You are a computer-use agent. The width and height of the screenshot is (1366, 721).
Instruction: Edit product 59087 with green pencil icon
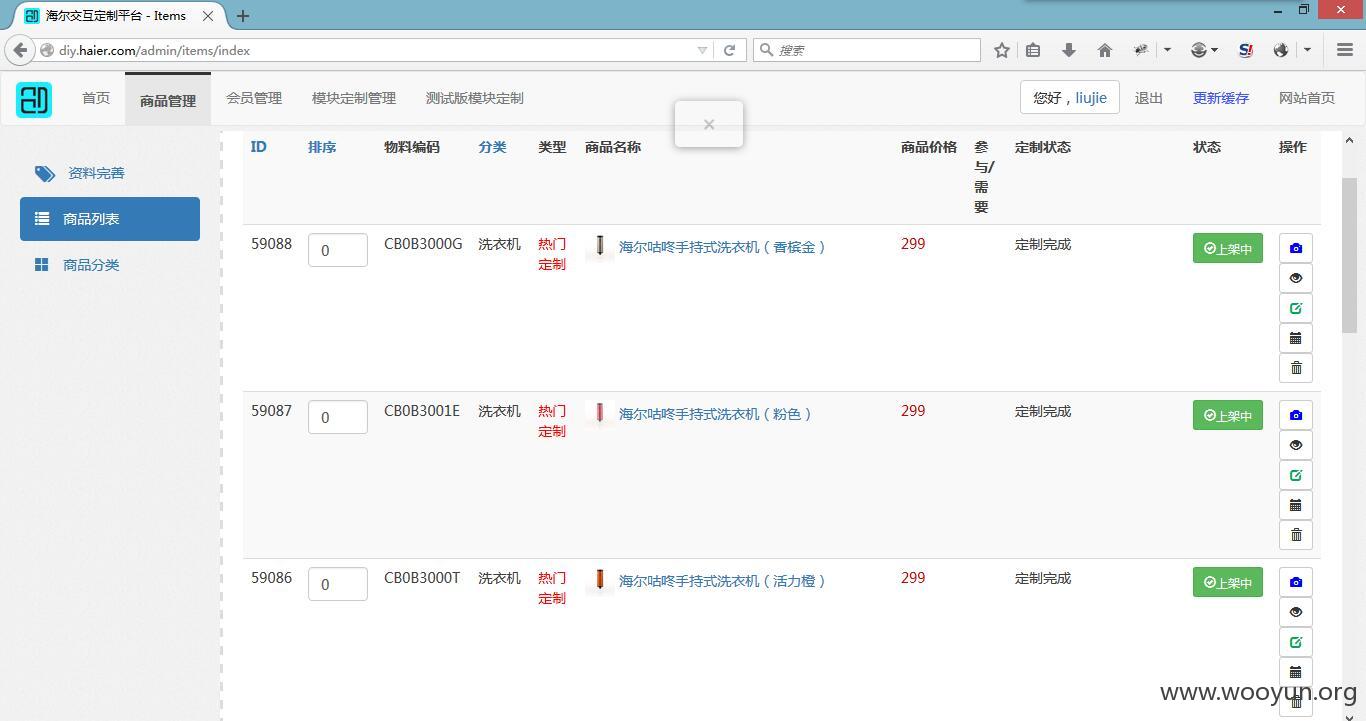(1296, 475)
